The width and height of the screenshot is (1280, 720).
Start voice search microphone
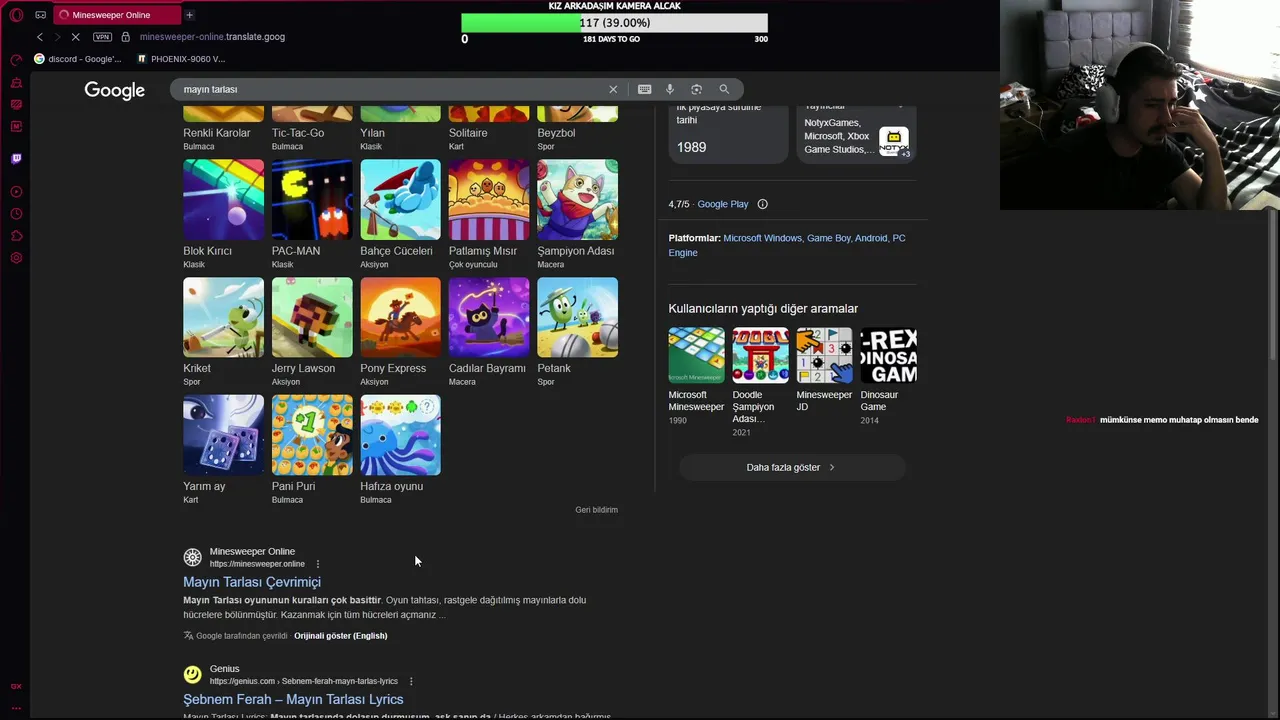tap(670, 89)
